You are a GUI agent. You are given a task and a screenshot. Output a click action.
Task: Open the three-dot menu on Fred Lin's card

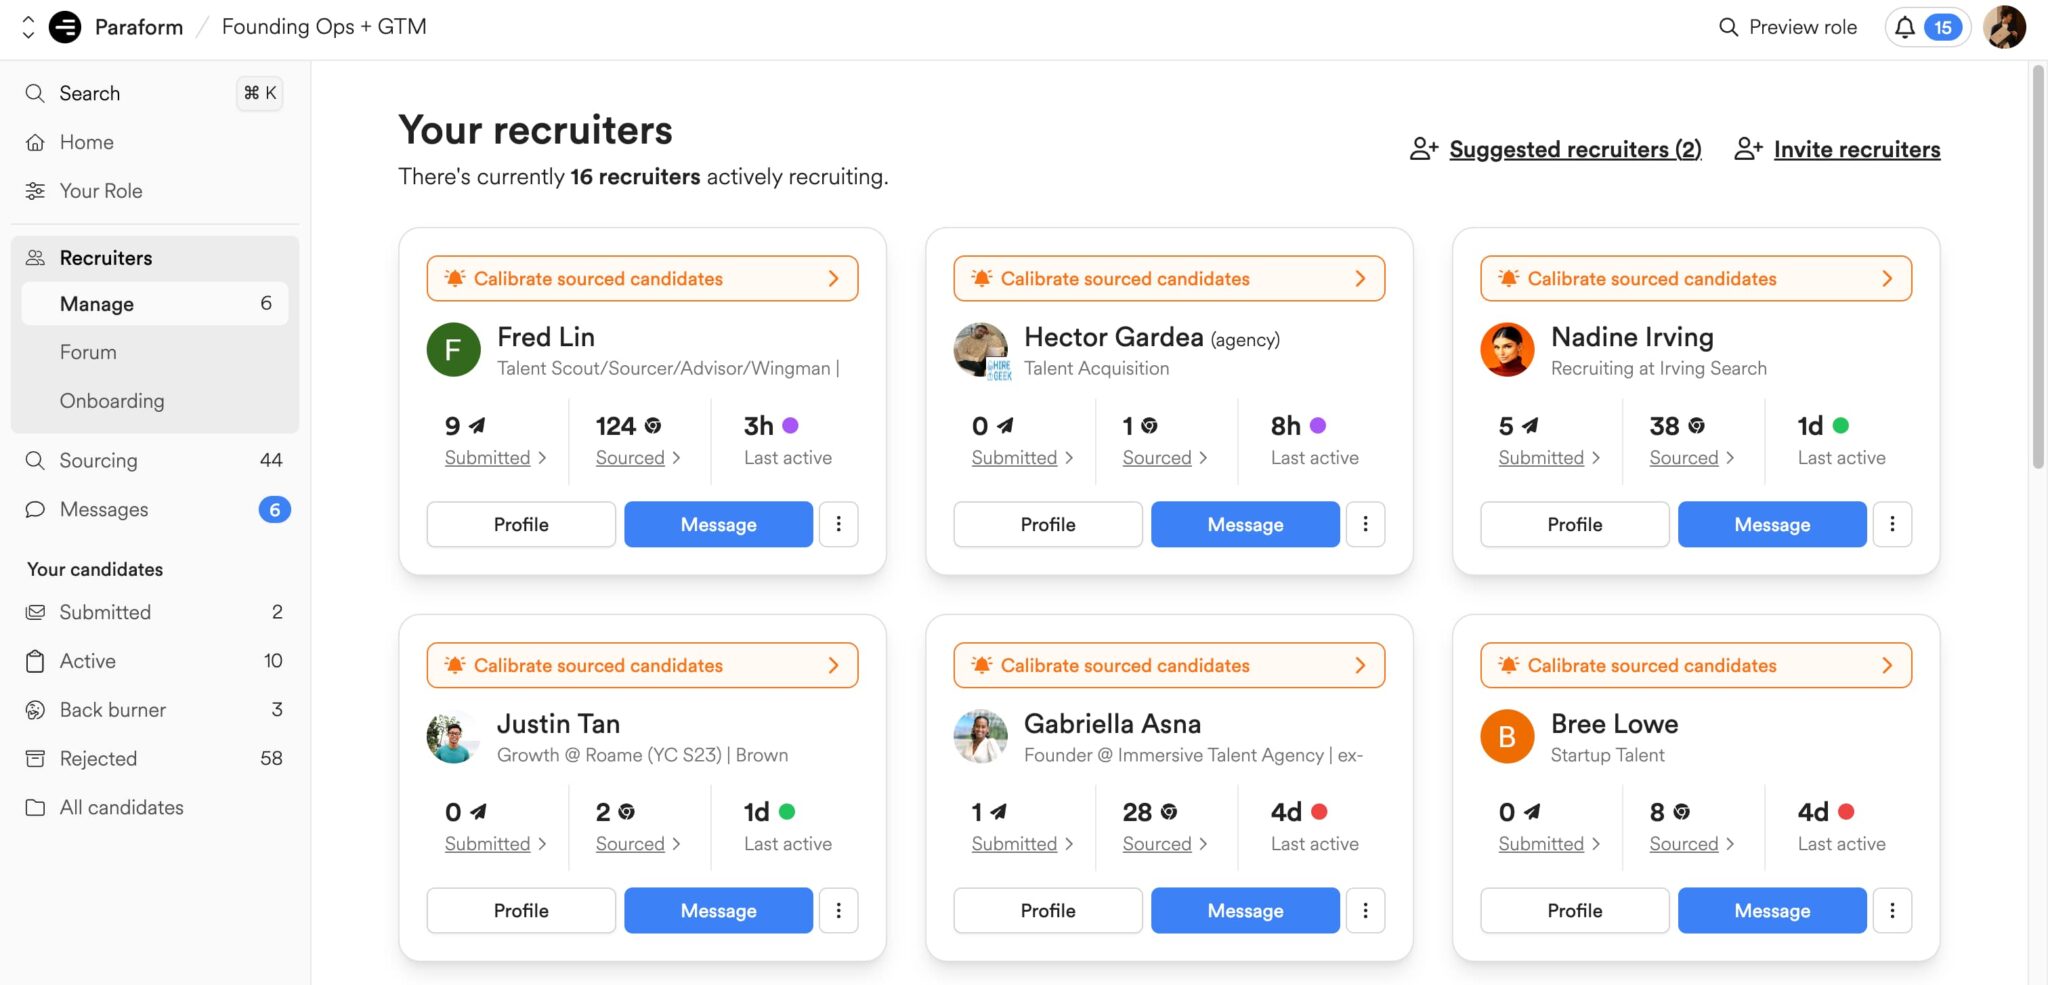(x=839, y=524)
